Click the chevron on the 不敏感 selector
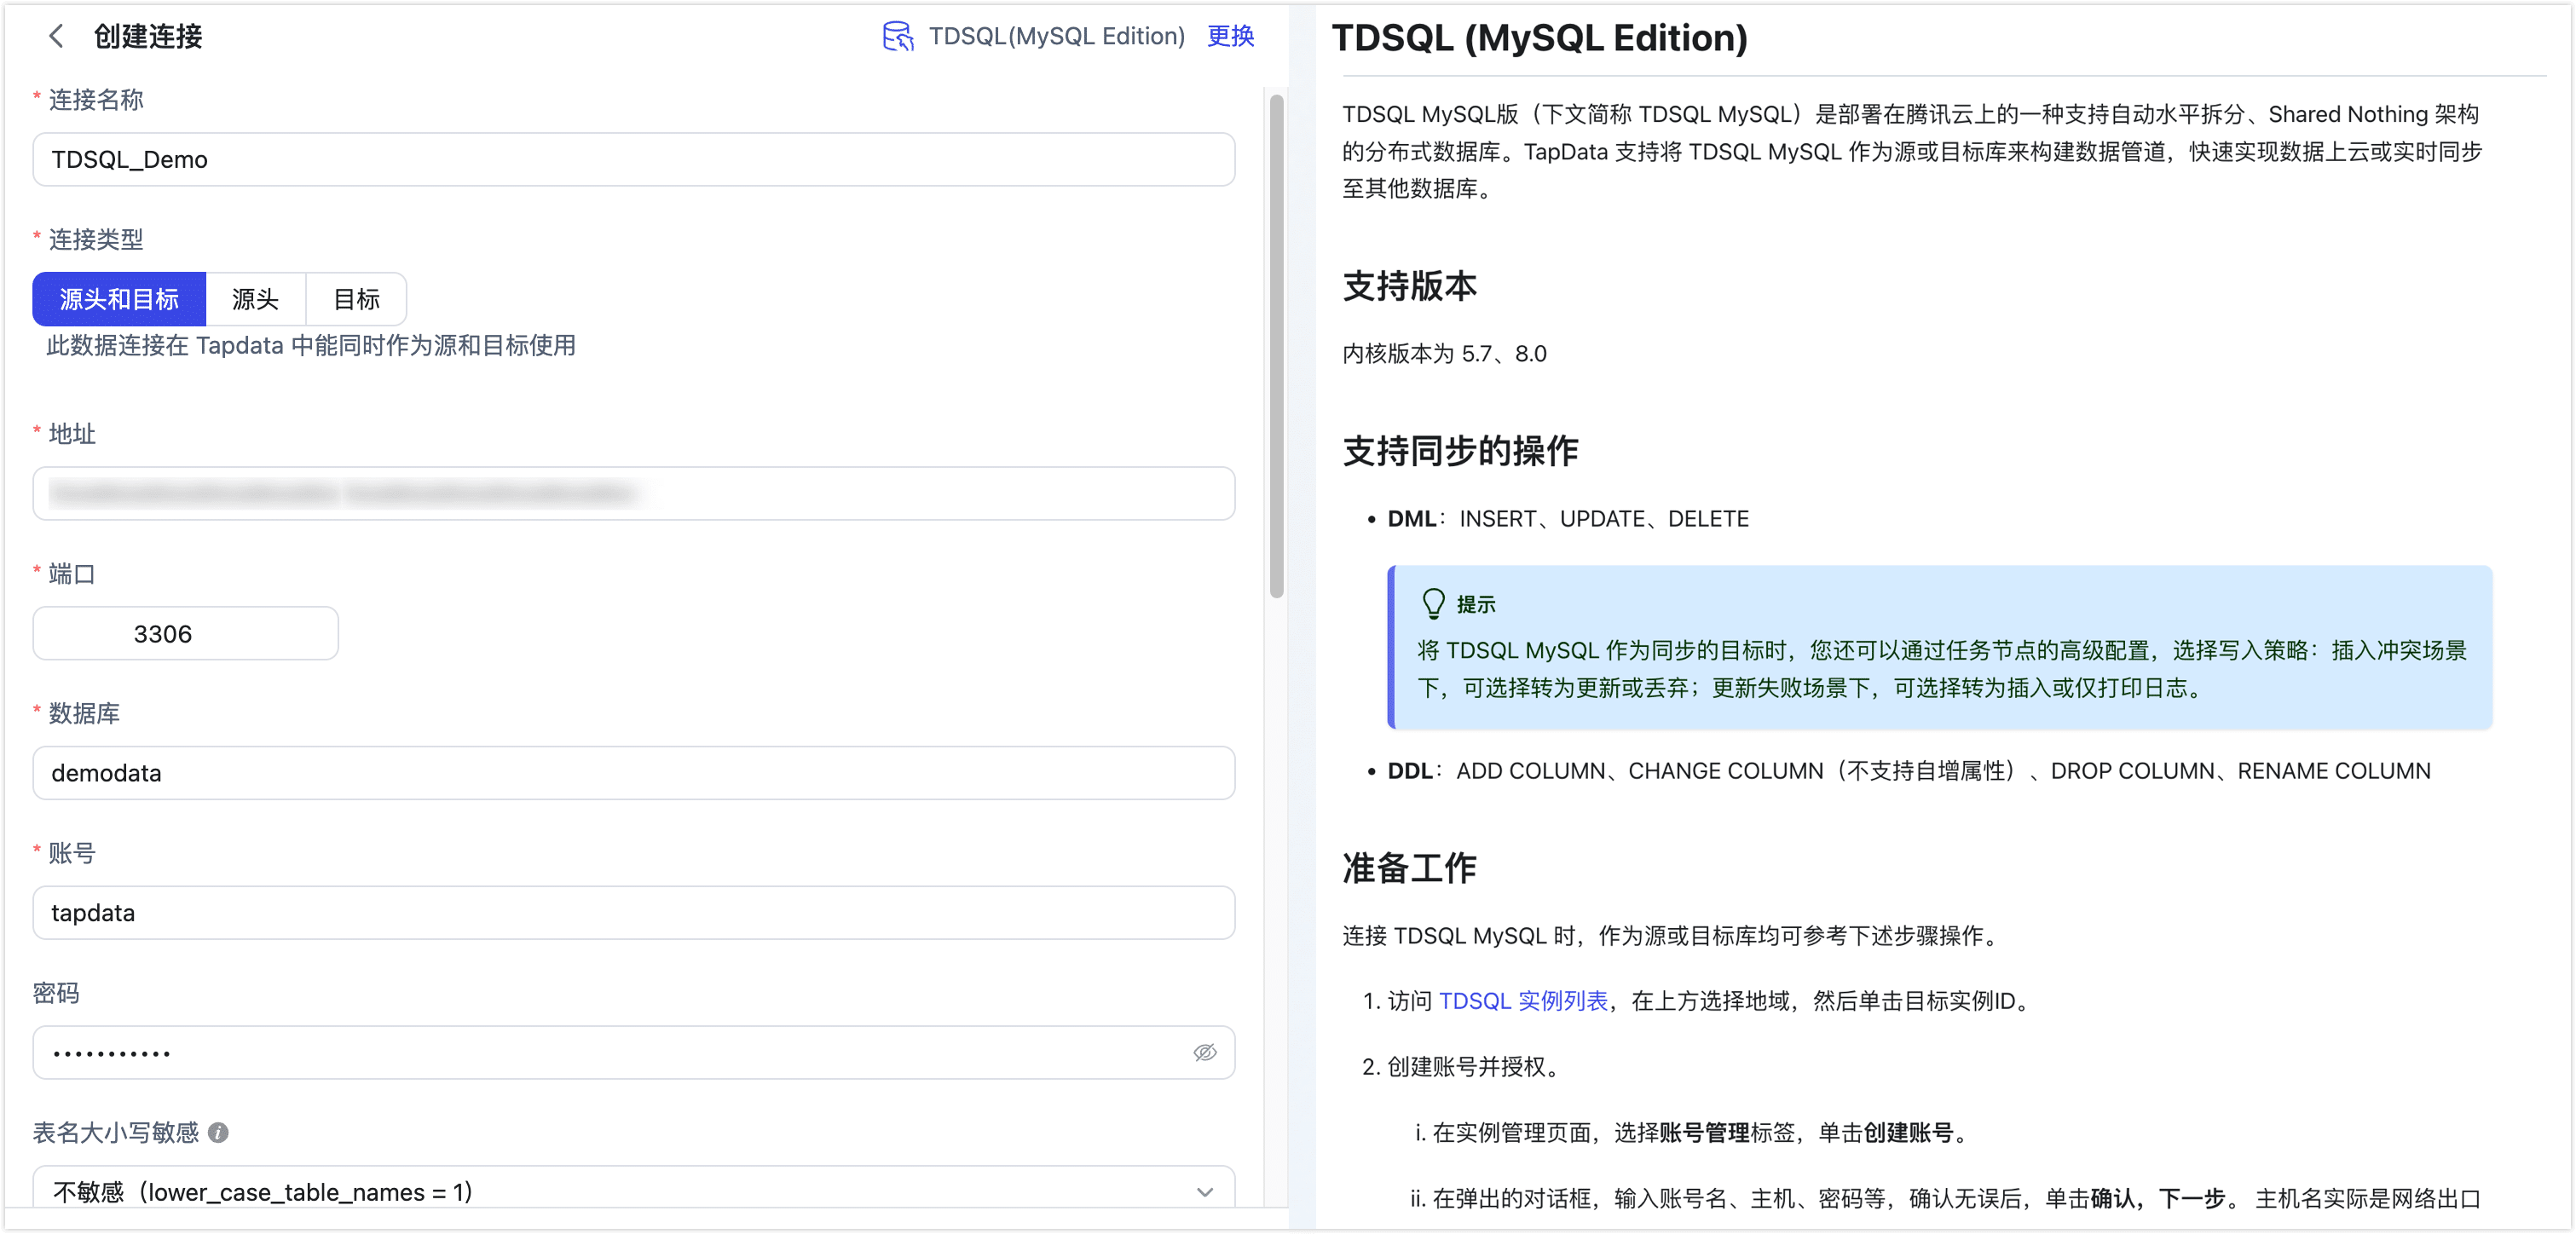 pos(1204,1191)
